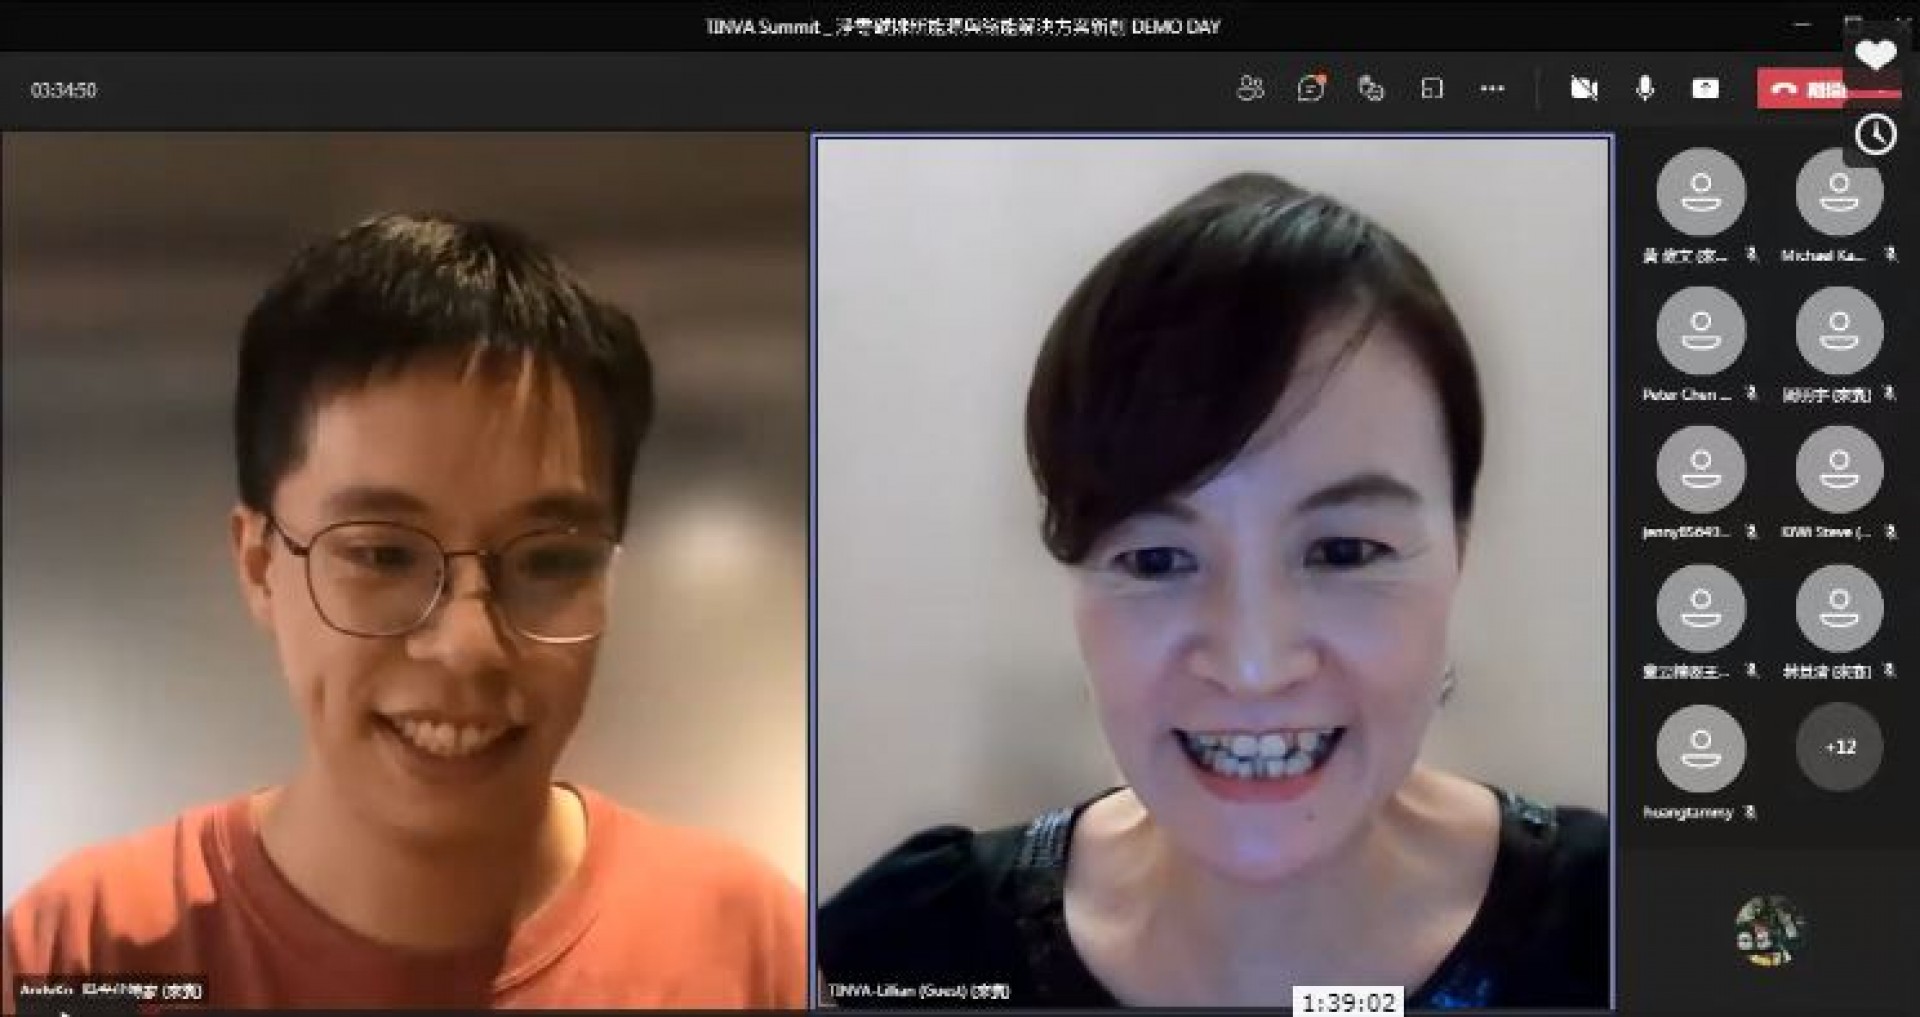Open the breakout rooms icon
Viewport: 1920px width, 1017px height.
[1370, 89]
